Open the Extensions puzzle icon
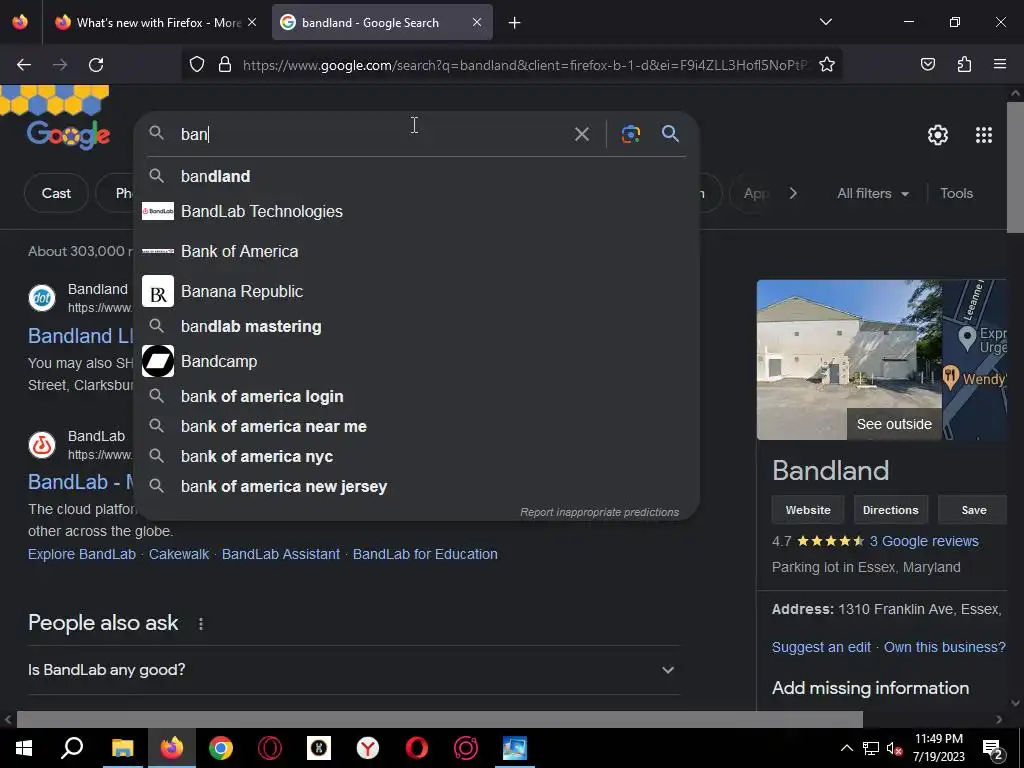1024x768 pixels. point(964,65)
